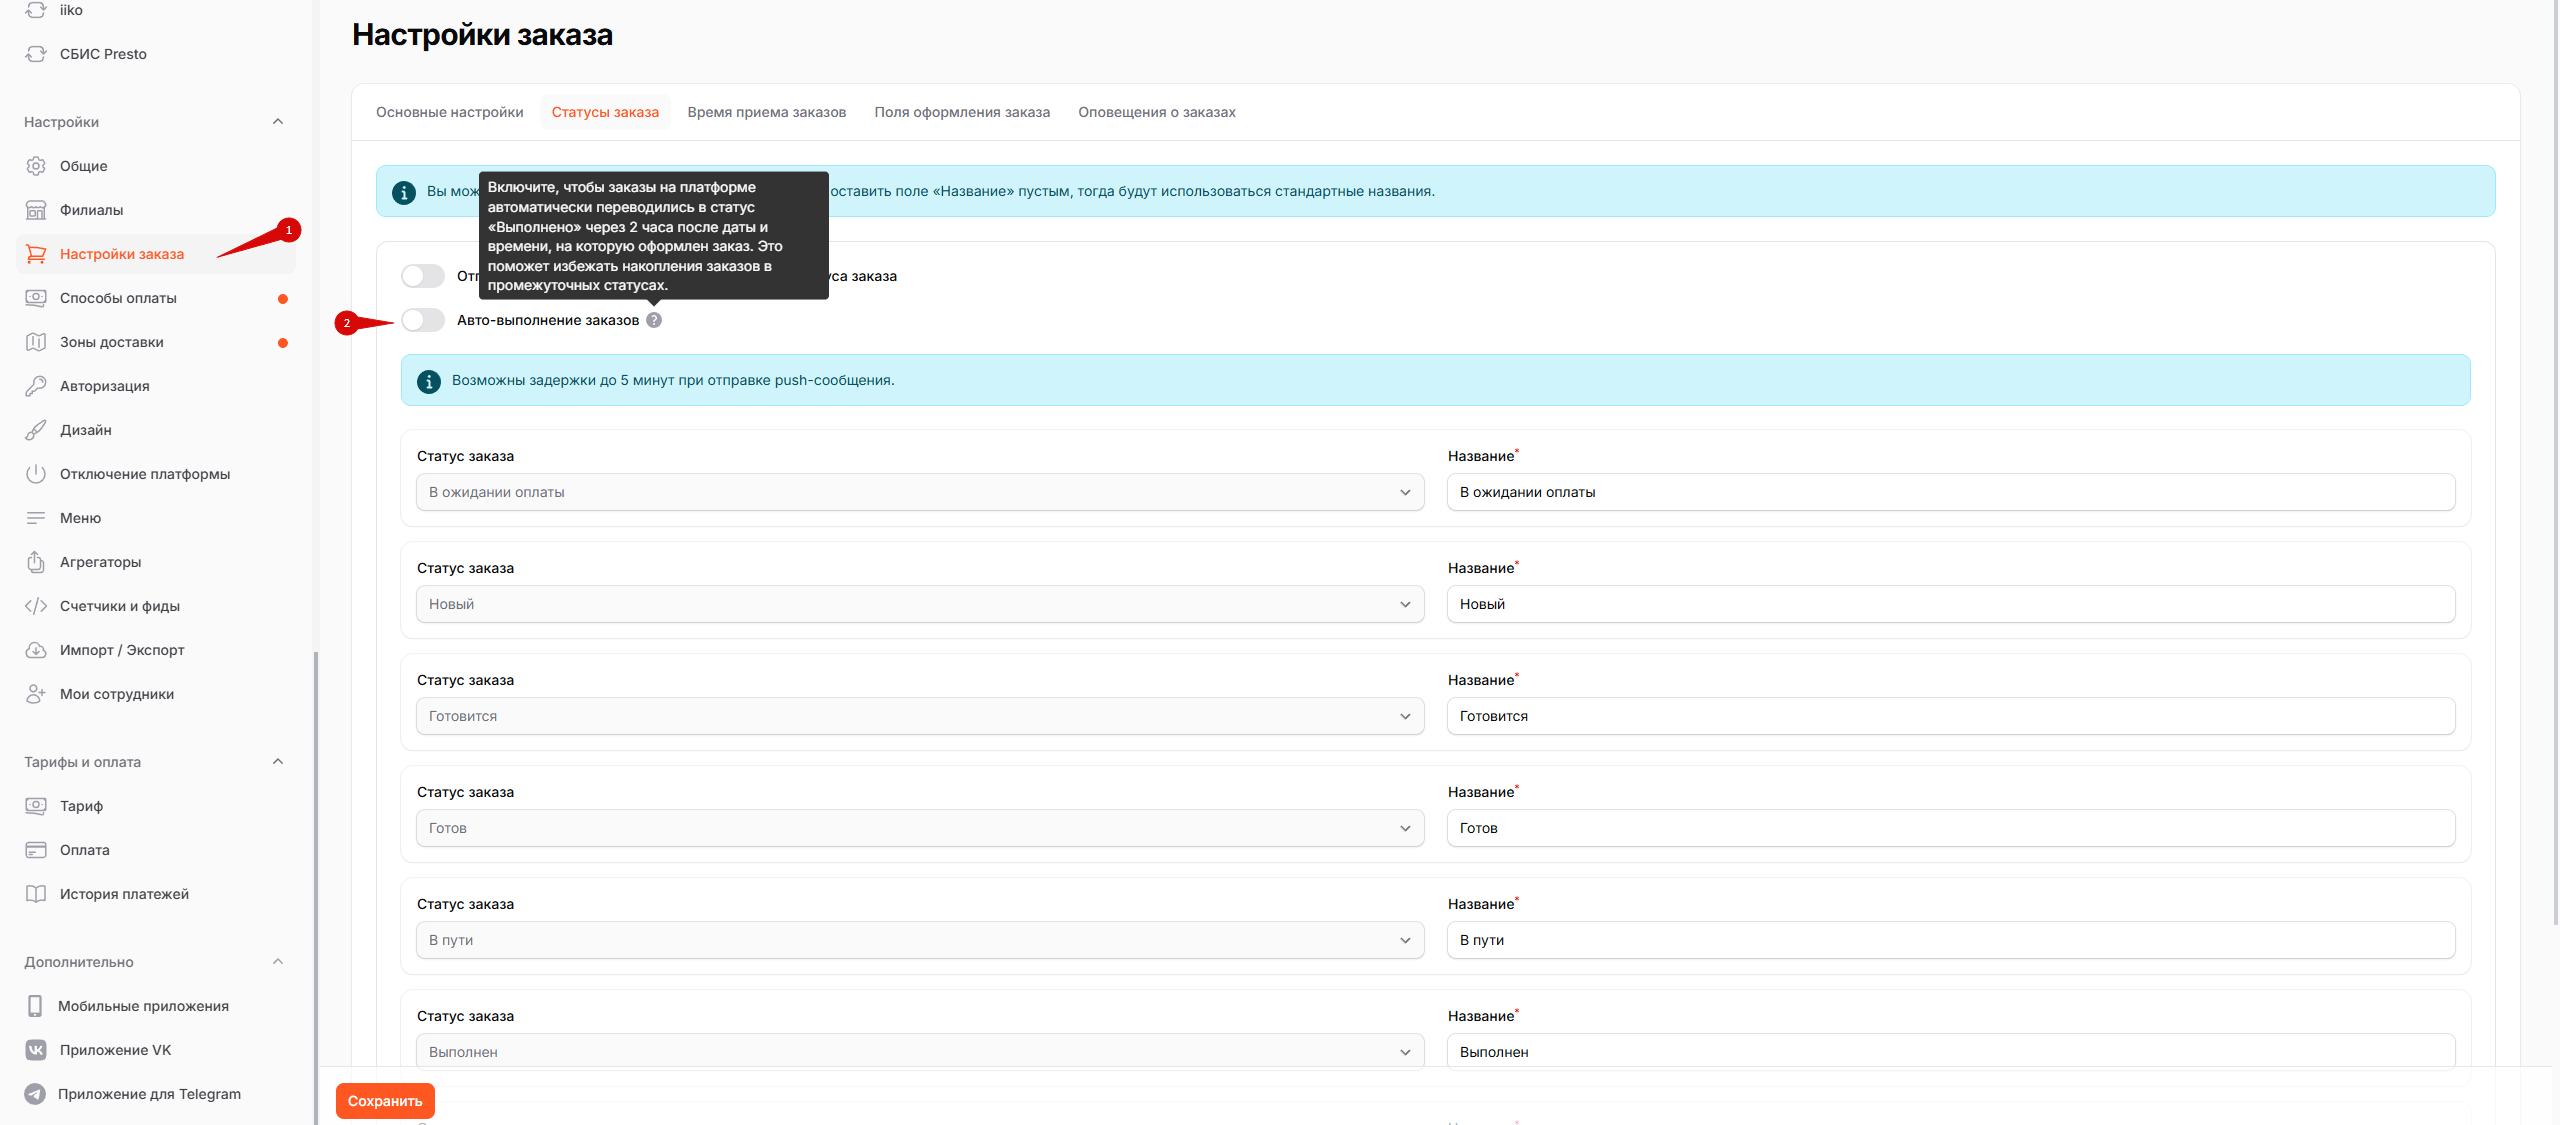The image size is (2560, 1125).
Task: Click the VK logo icon
Action: [x=36, y=1050]
